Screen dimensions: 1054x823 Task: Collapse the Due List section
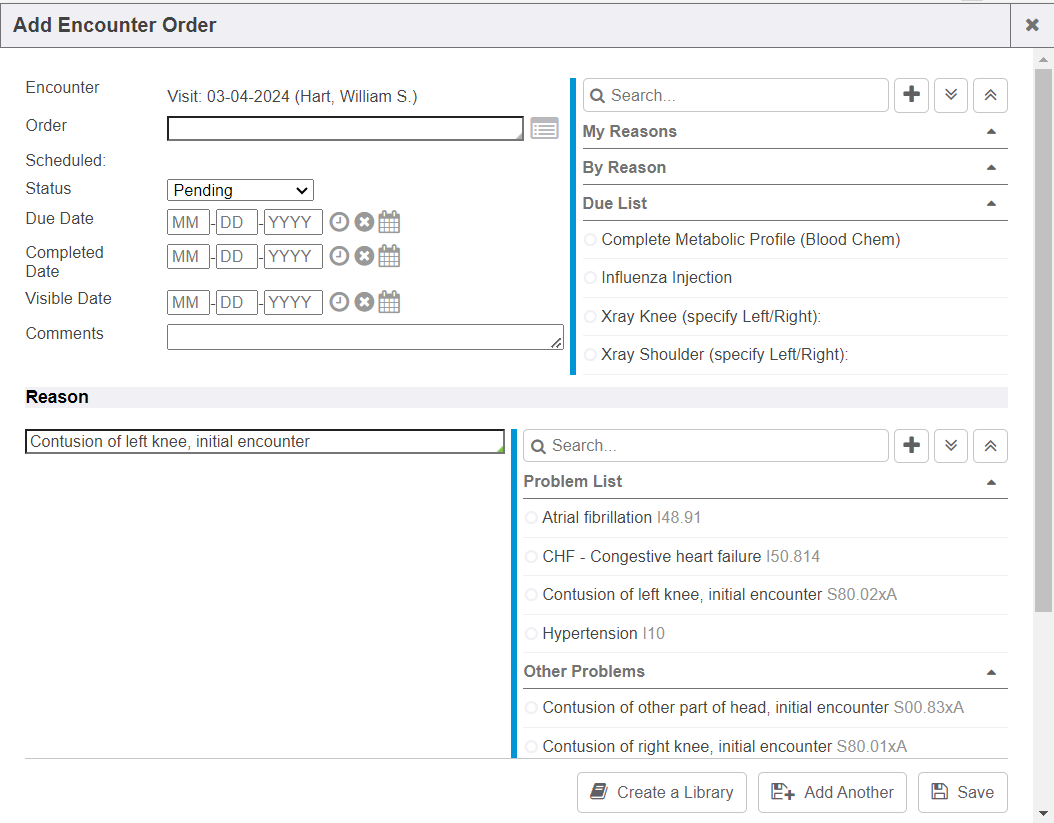pyautogui.click(x=991, y=203)
